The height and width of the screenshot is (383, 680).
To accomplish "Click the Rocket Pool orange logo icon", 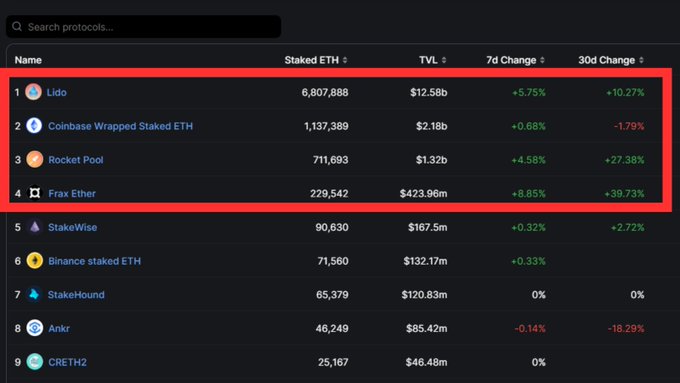I will [35, 160].
